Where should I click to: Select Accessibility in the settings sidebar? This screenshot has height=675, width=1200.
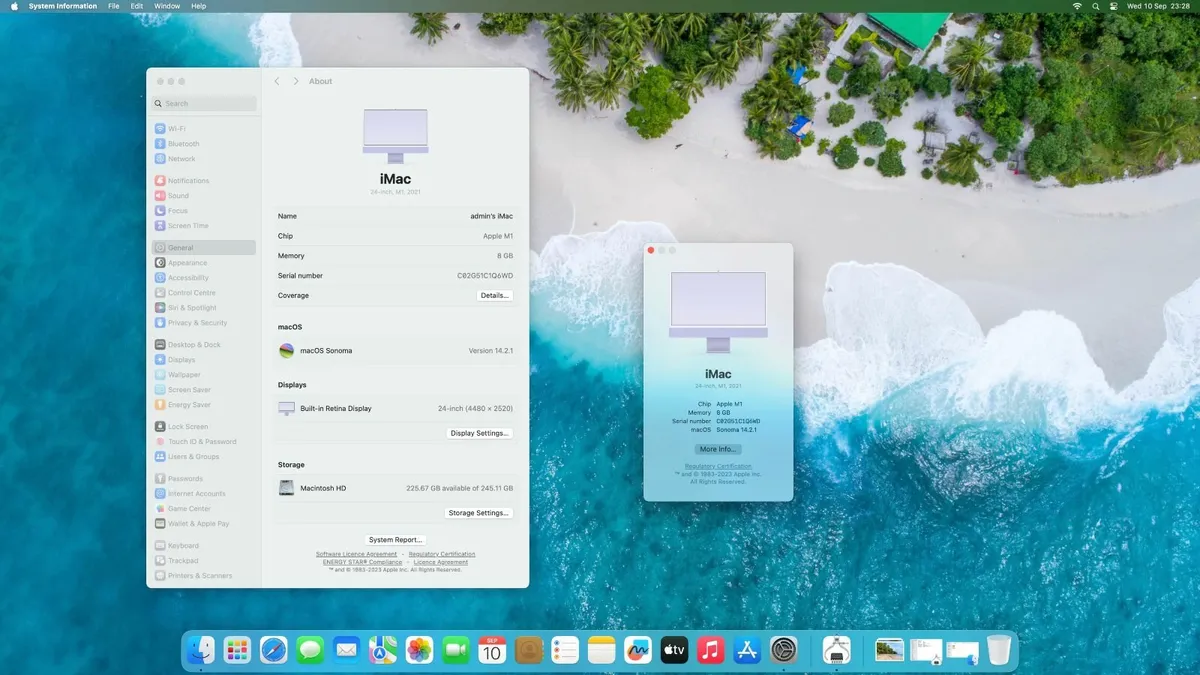204,278
